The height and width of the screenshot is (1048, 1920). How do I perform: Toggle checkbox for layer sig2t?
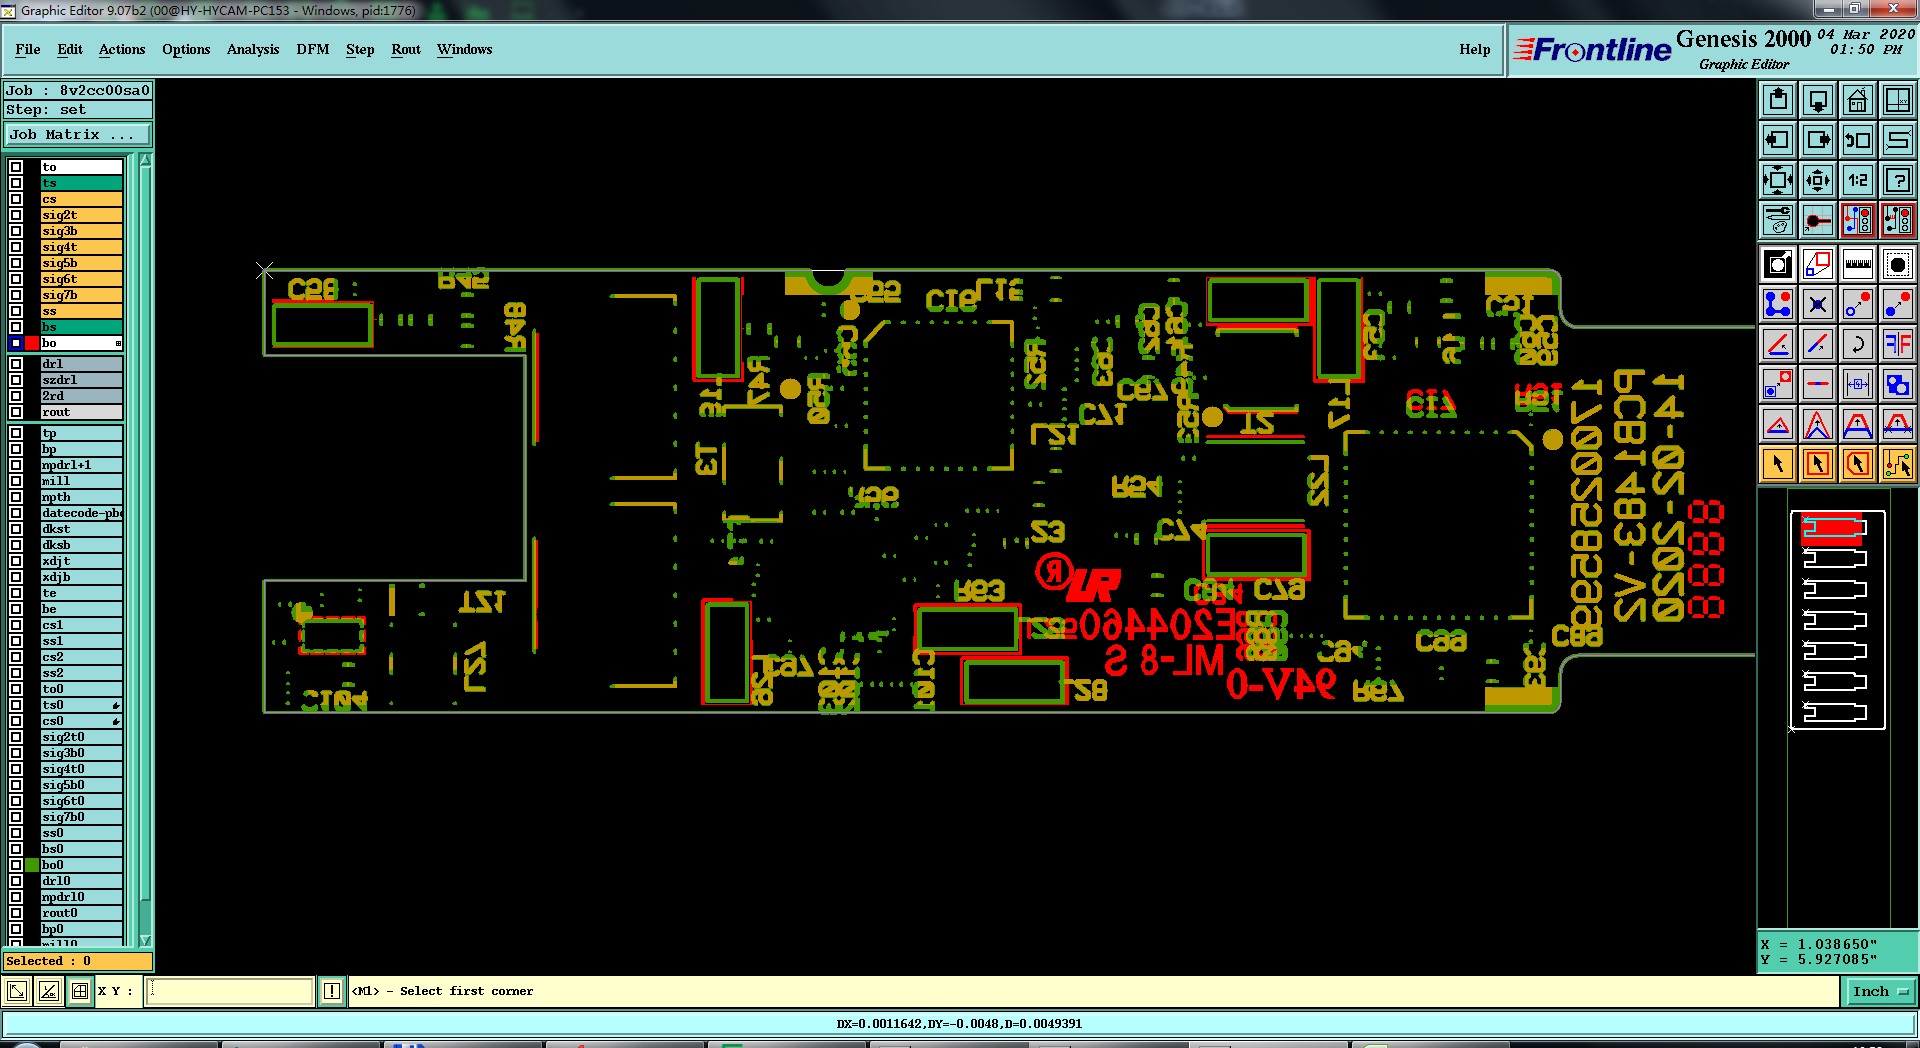click(x=16, y=215)
